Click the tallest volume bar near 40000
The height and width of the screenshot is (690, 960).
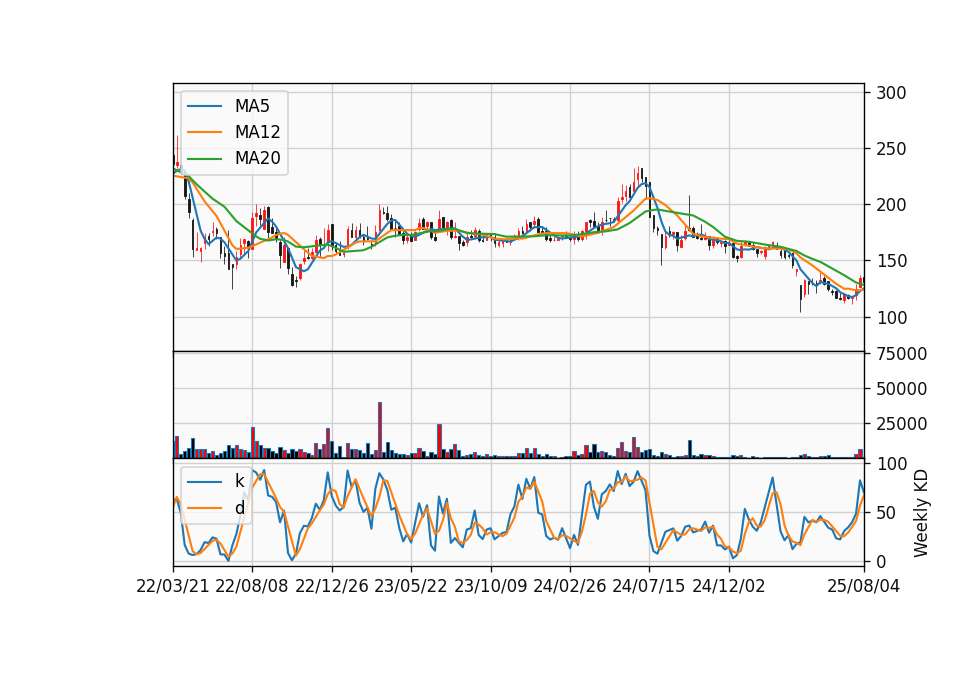point(380,430)
